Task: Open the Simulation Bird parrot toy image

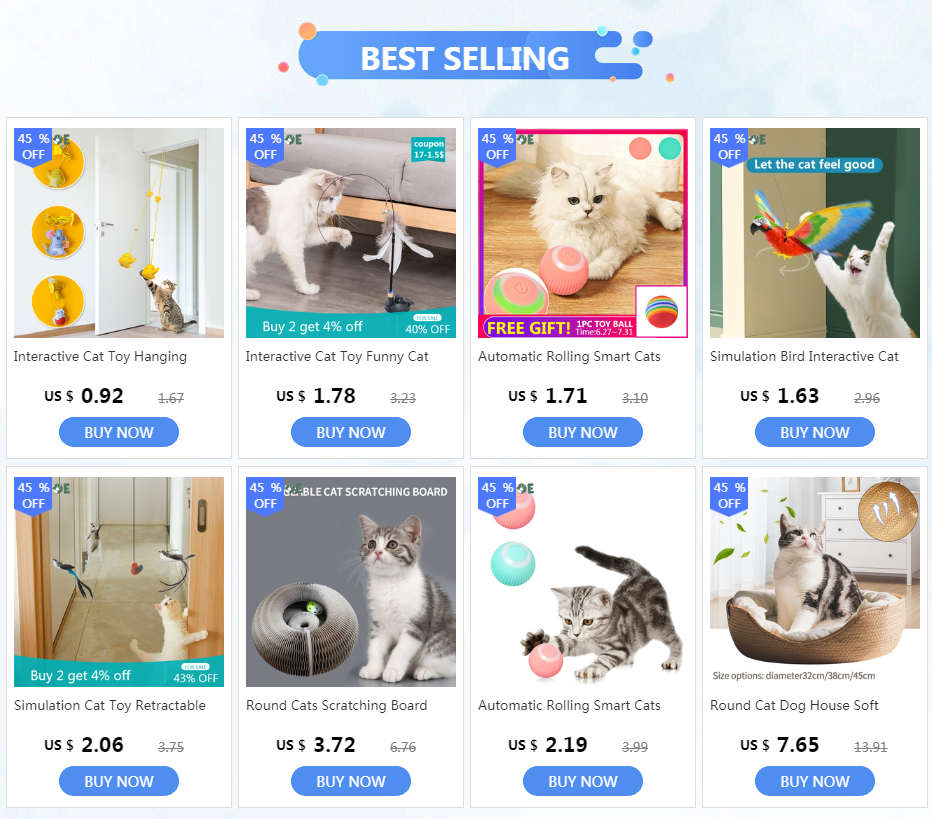Action: pyautogui.click(x=815, y=233)
